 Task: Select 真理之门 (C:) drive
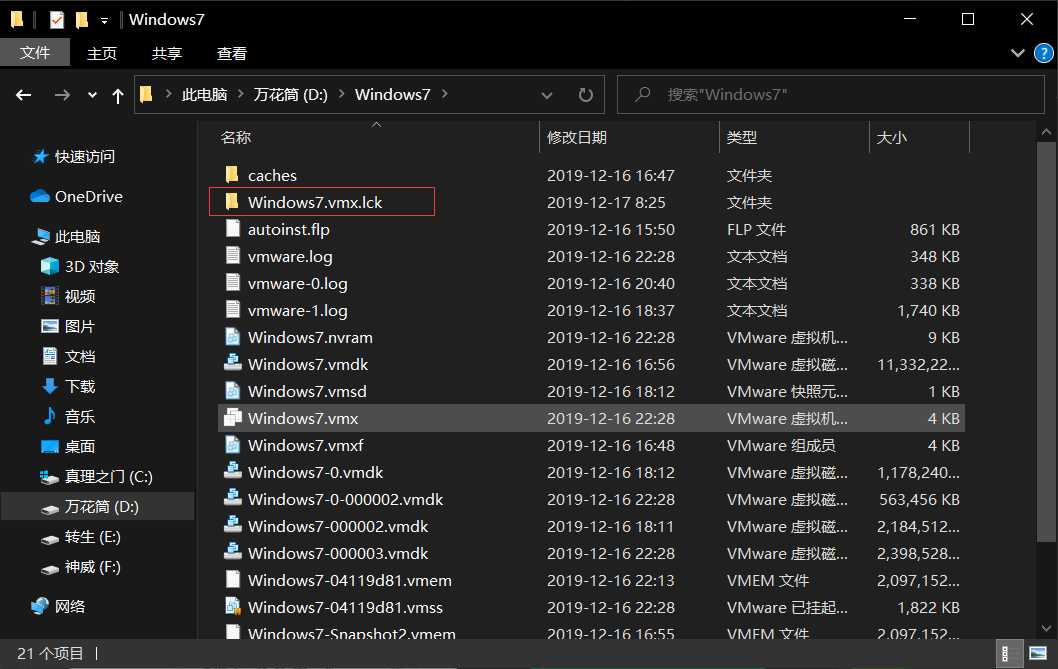[108, 477]
